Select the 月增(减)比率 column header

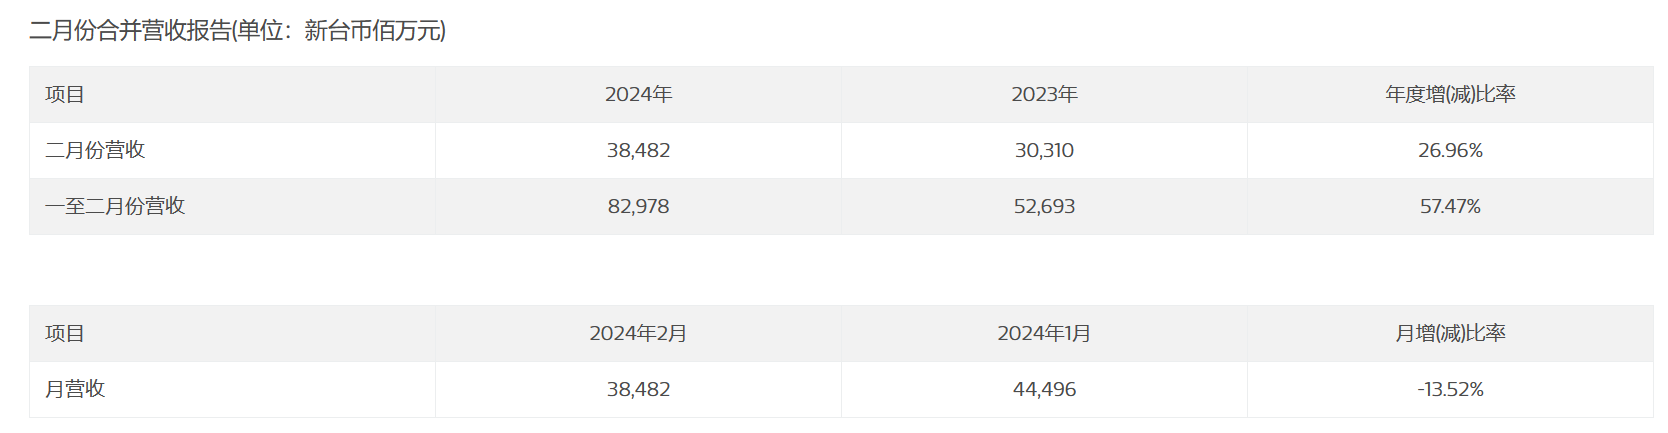point(1450,334)
